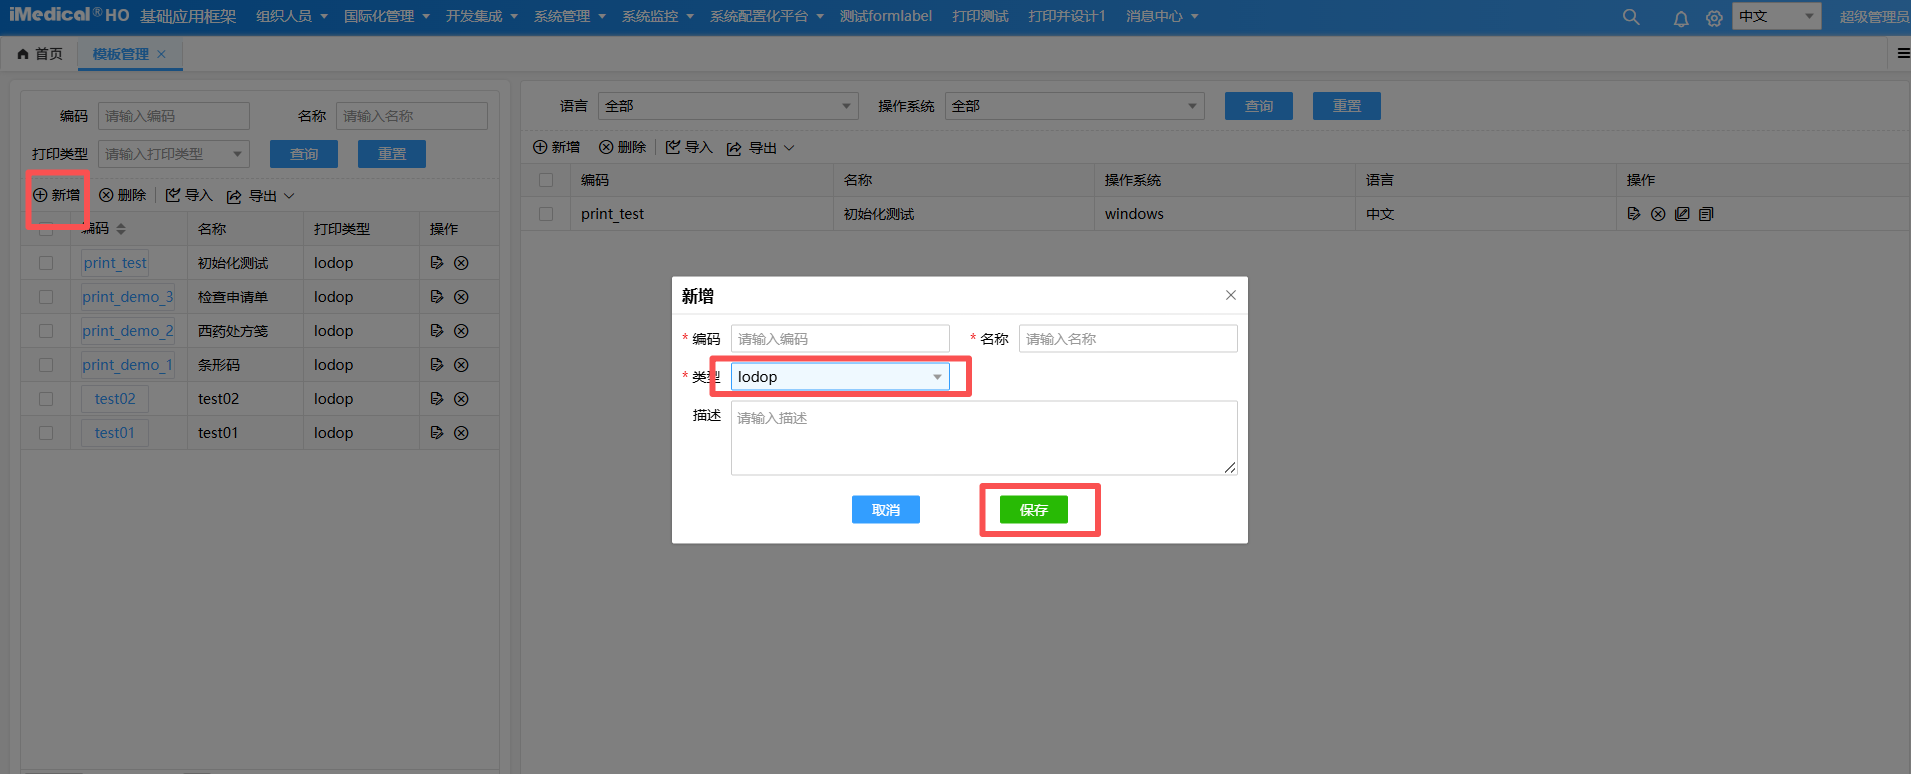The height and width of the screenshot is (774, 1911).
Task: Click the delete icon in test02 row
Action: pyautogui.click(x=461, y=399)
